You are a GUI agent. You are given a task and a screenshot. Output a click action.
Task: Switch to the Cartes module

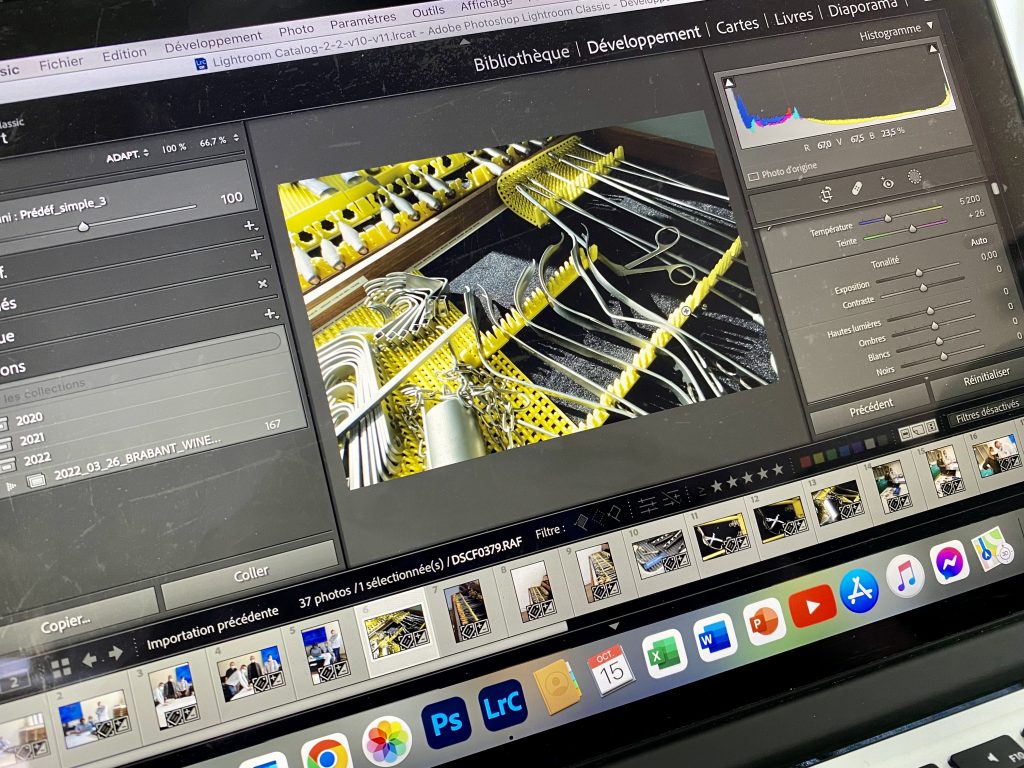click(737, 25)
